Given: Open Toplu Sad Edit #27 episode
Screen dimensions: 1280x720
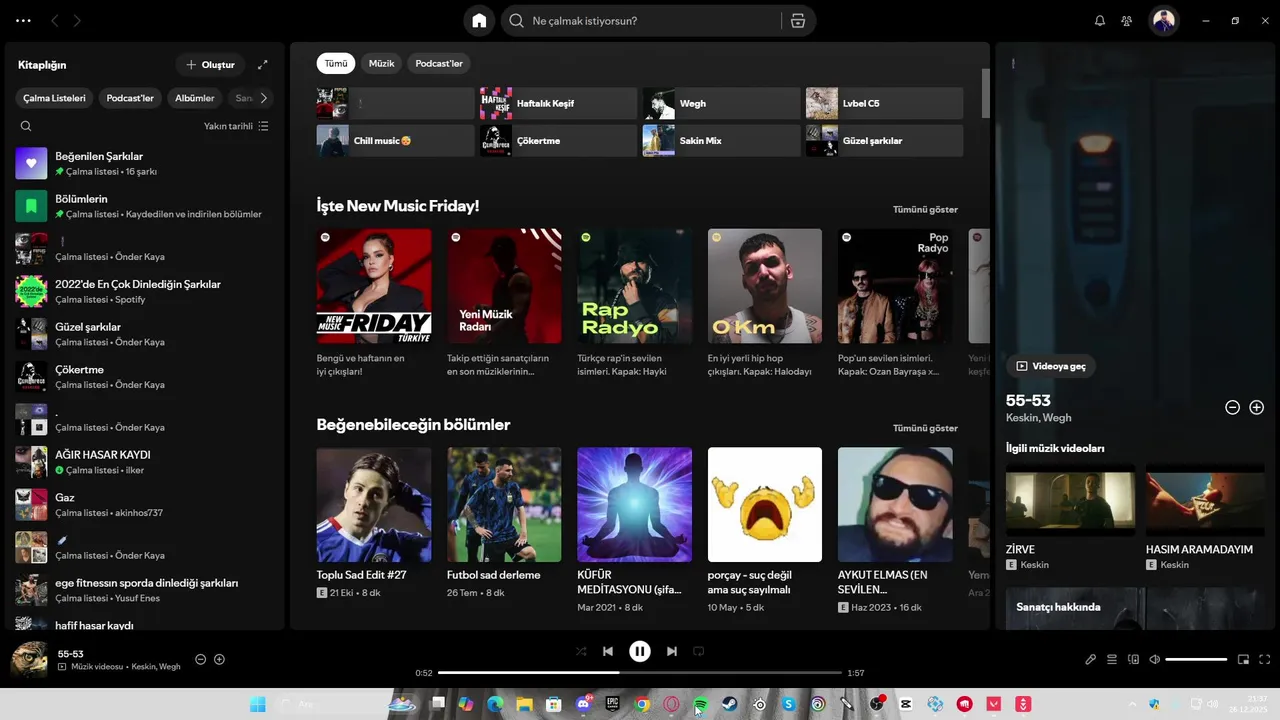Looking at the screenshot, I should (x=374, y=504).
